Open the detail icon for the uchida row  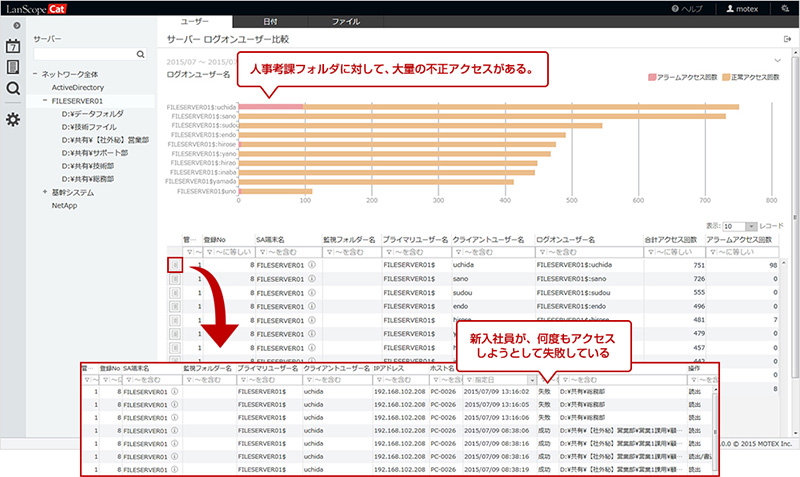(174, 265)
